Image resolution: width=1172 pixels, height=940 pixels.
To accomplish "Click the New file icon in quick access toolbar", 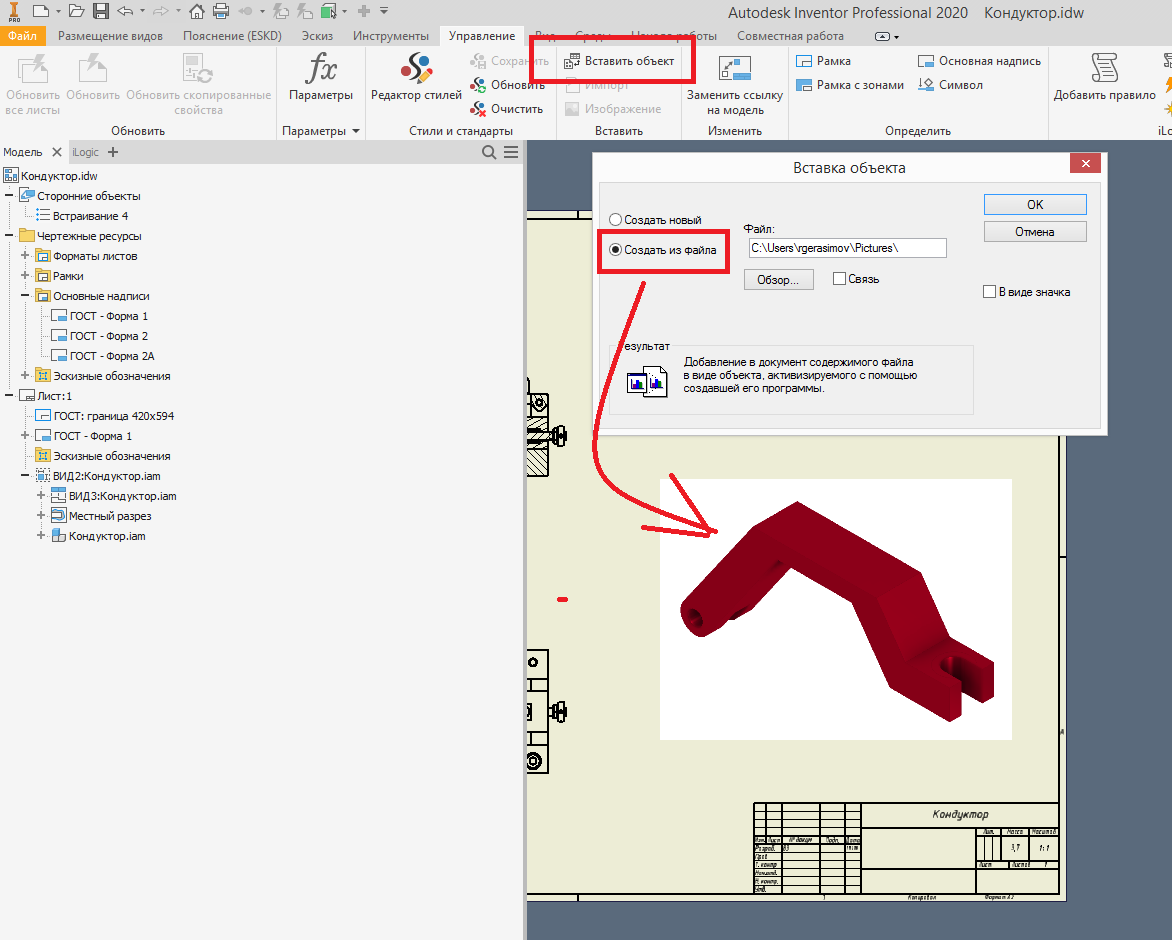I will [x=41, y=11].
